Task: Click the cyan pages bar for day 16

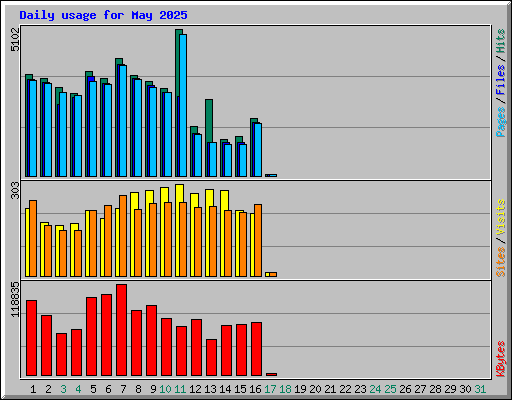Action: click(x=258, y=150)
